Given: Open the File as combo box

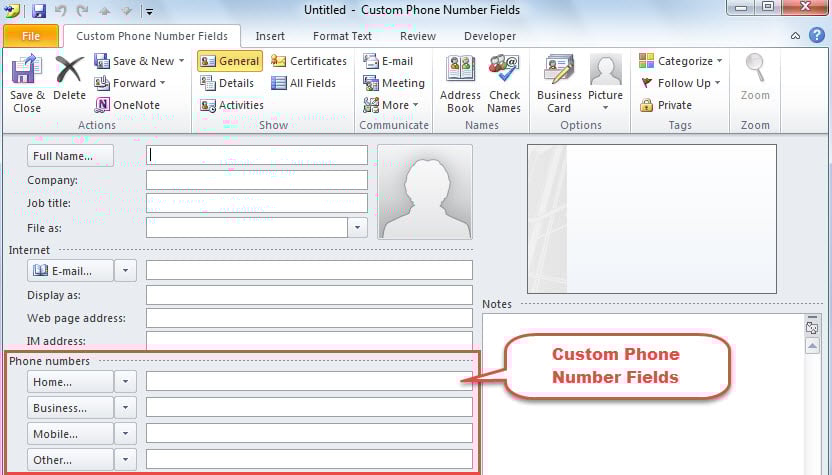Looking at the screenshot, I should (358, 227).
